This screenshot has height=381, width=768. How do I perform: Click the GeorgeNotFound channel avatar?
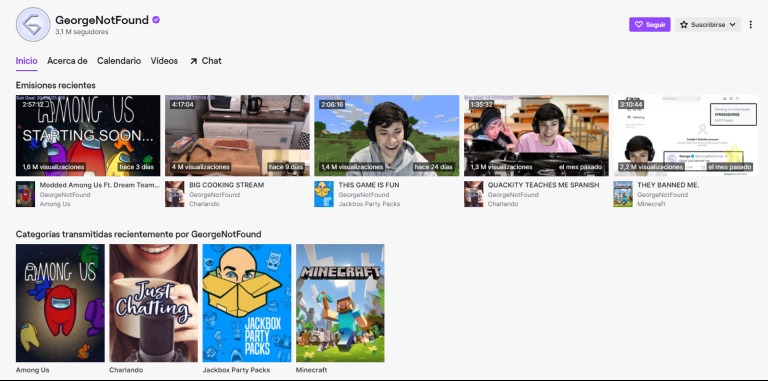click(33, 24)
